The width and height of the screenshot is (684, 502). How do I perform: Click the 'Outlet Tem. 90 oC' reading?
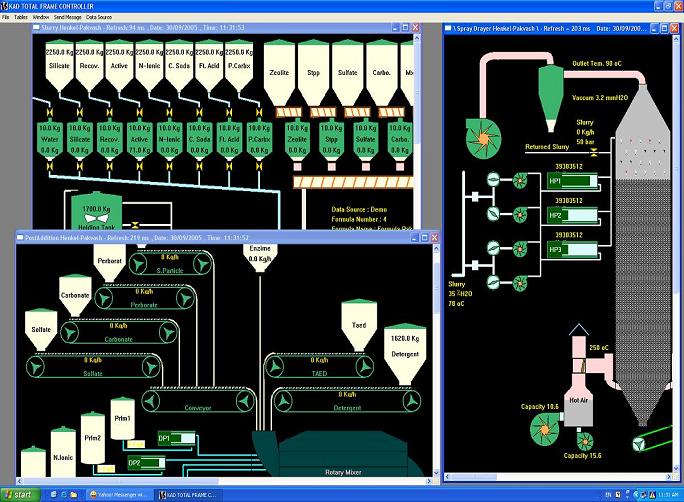pos(597,64)
